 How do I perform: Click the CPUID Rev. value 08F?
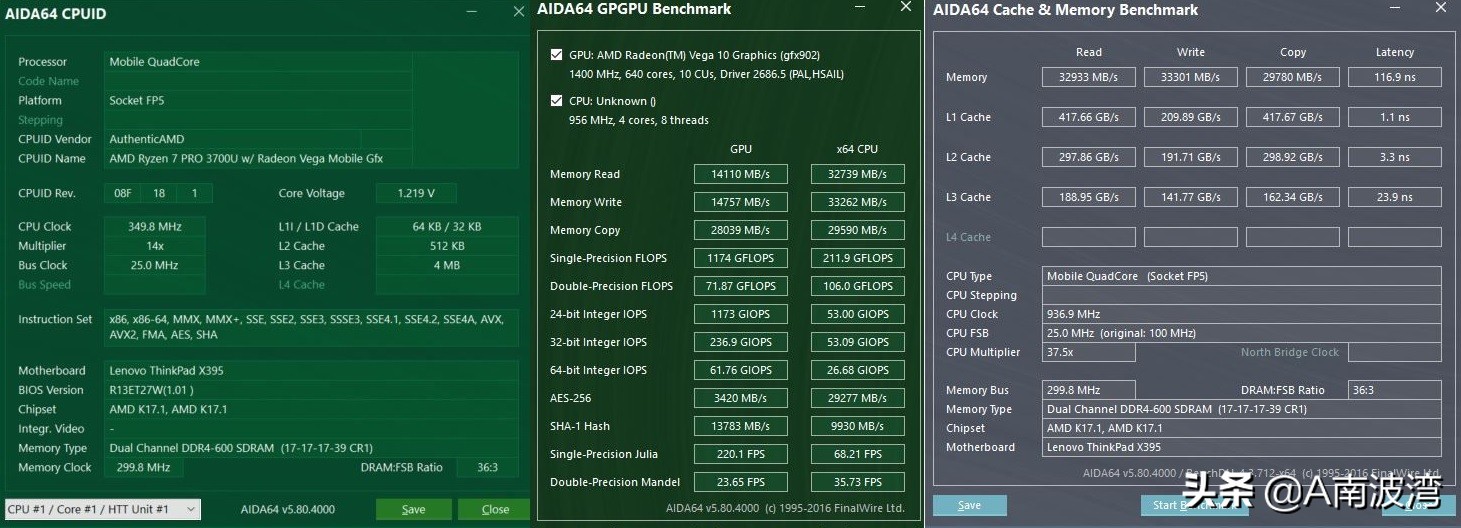[123, 193]
